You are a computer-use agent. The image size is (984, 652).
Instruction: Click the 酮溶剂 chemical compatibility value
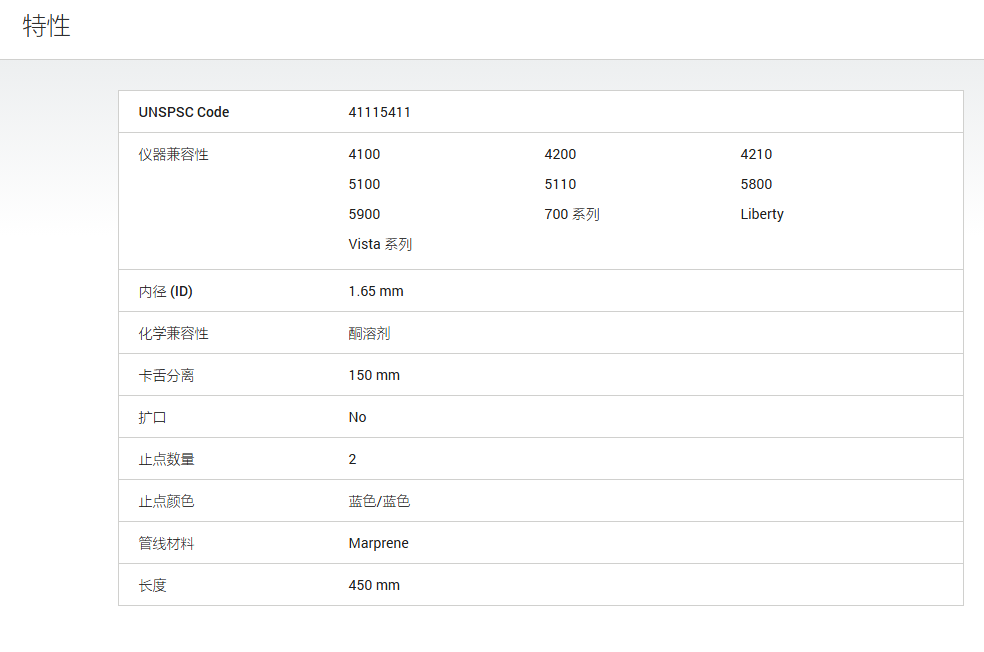tap(369, 334)
